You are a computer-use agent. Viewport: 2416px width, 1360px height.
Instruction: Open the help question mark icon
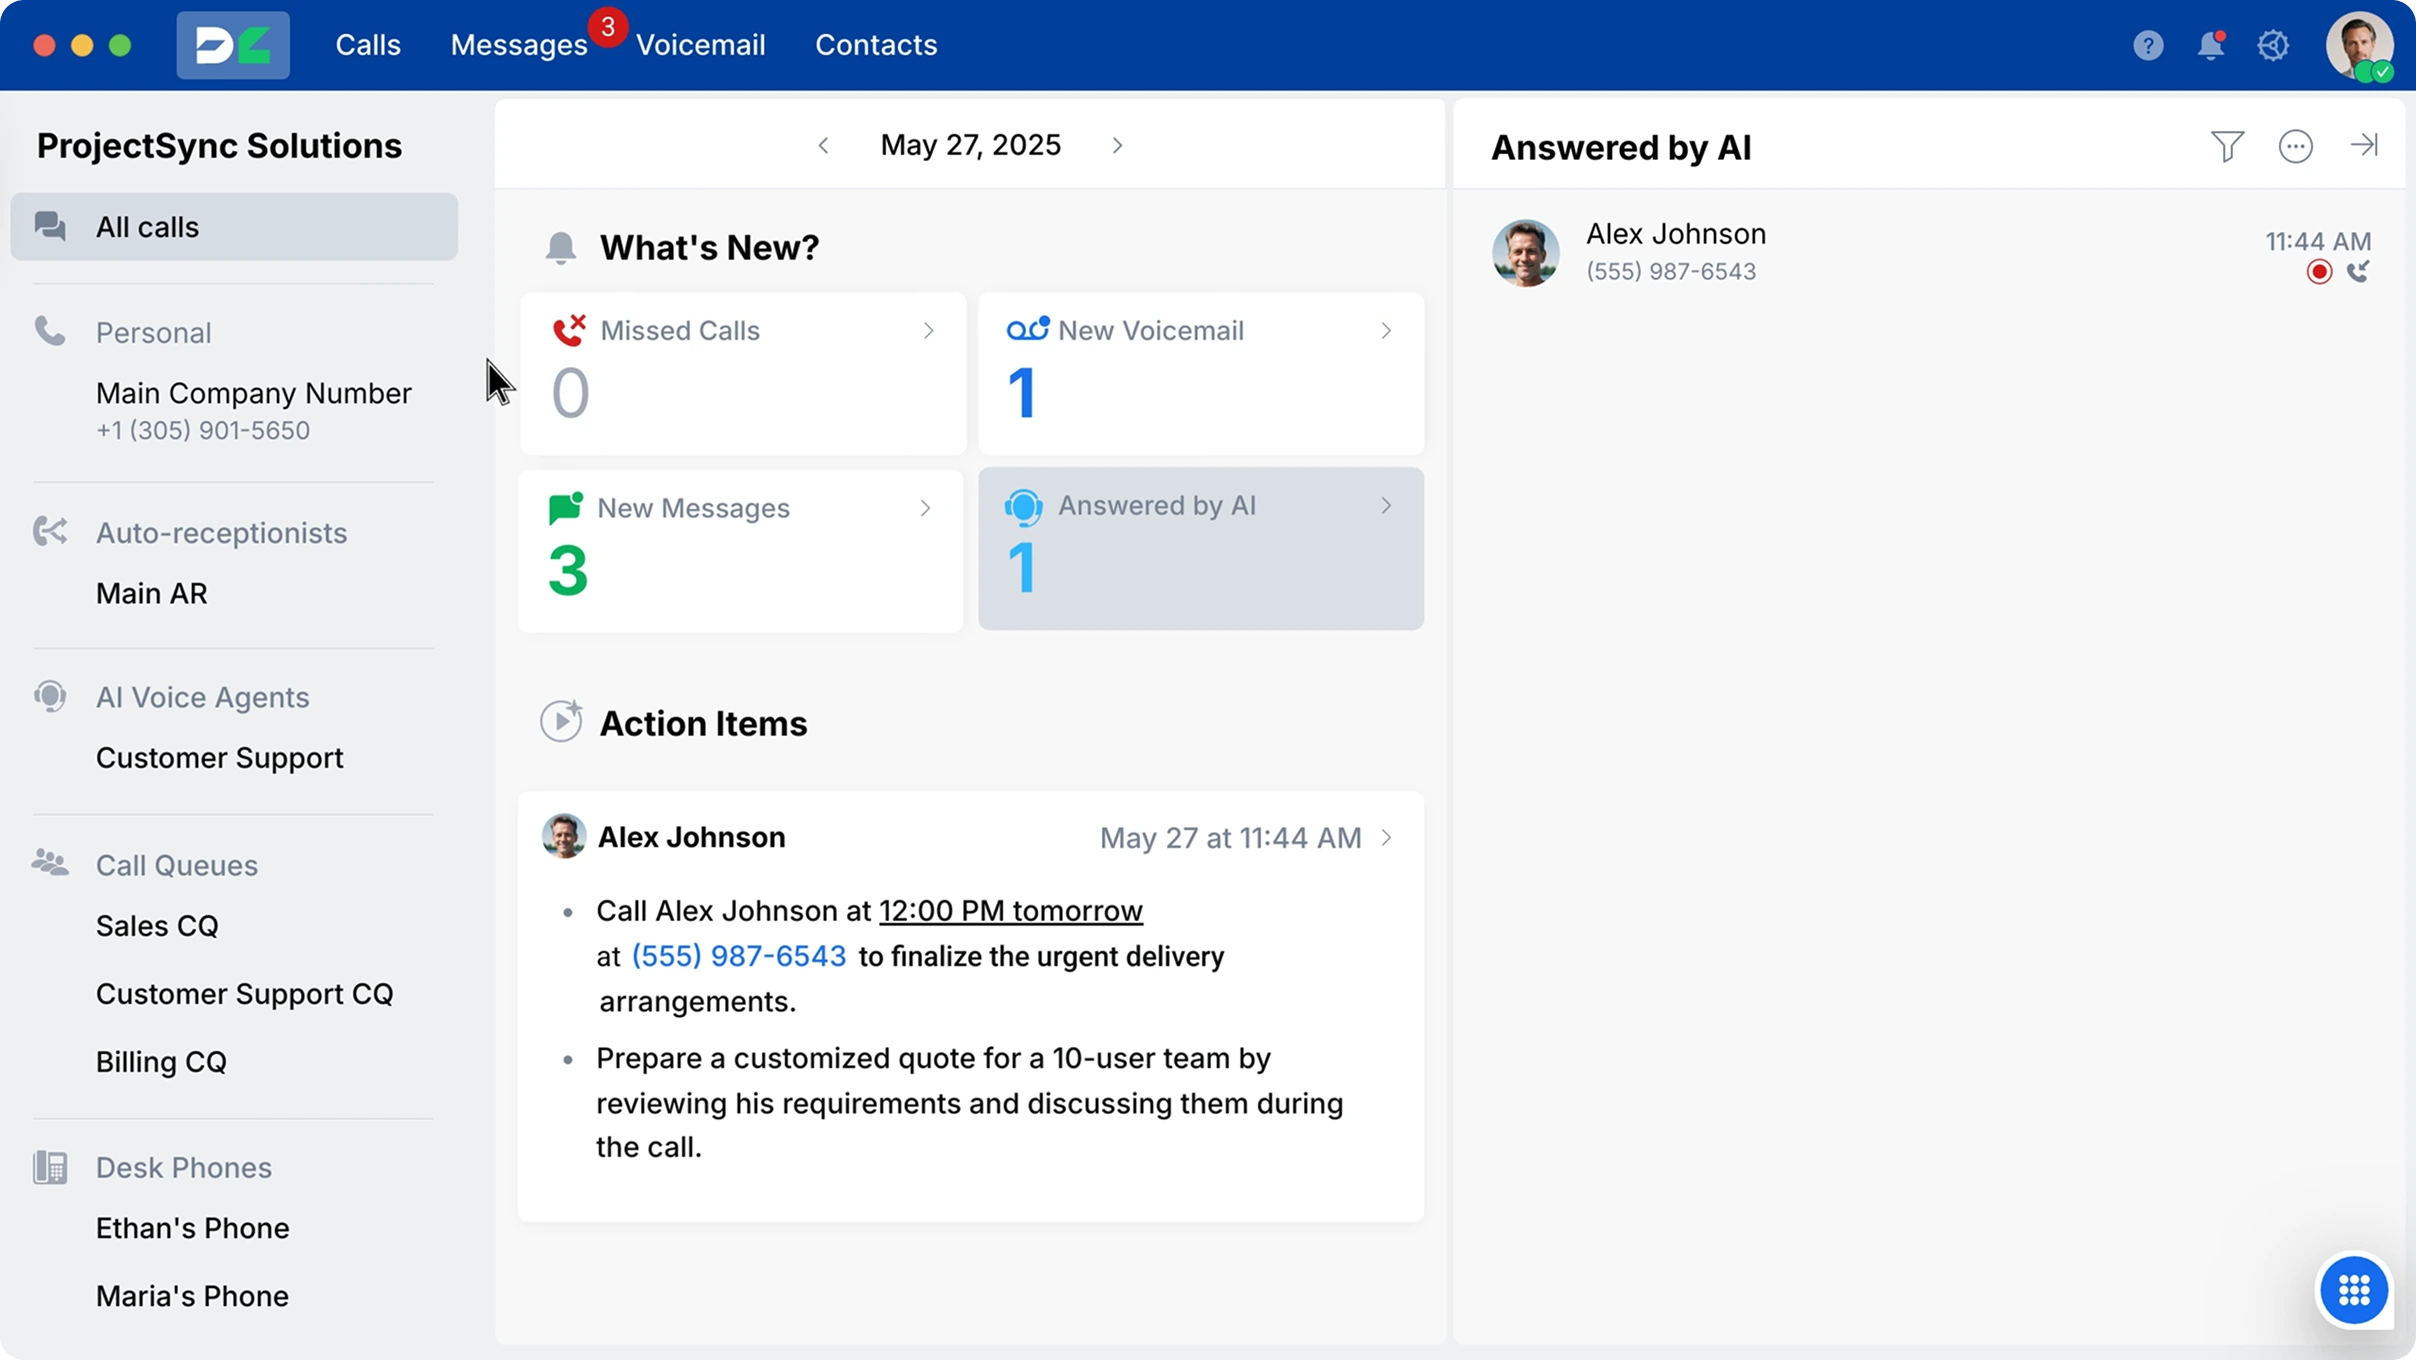[2147, 45]
